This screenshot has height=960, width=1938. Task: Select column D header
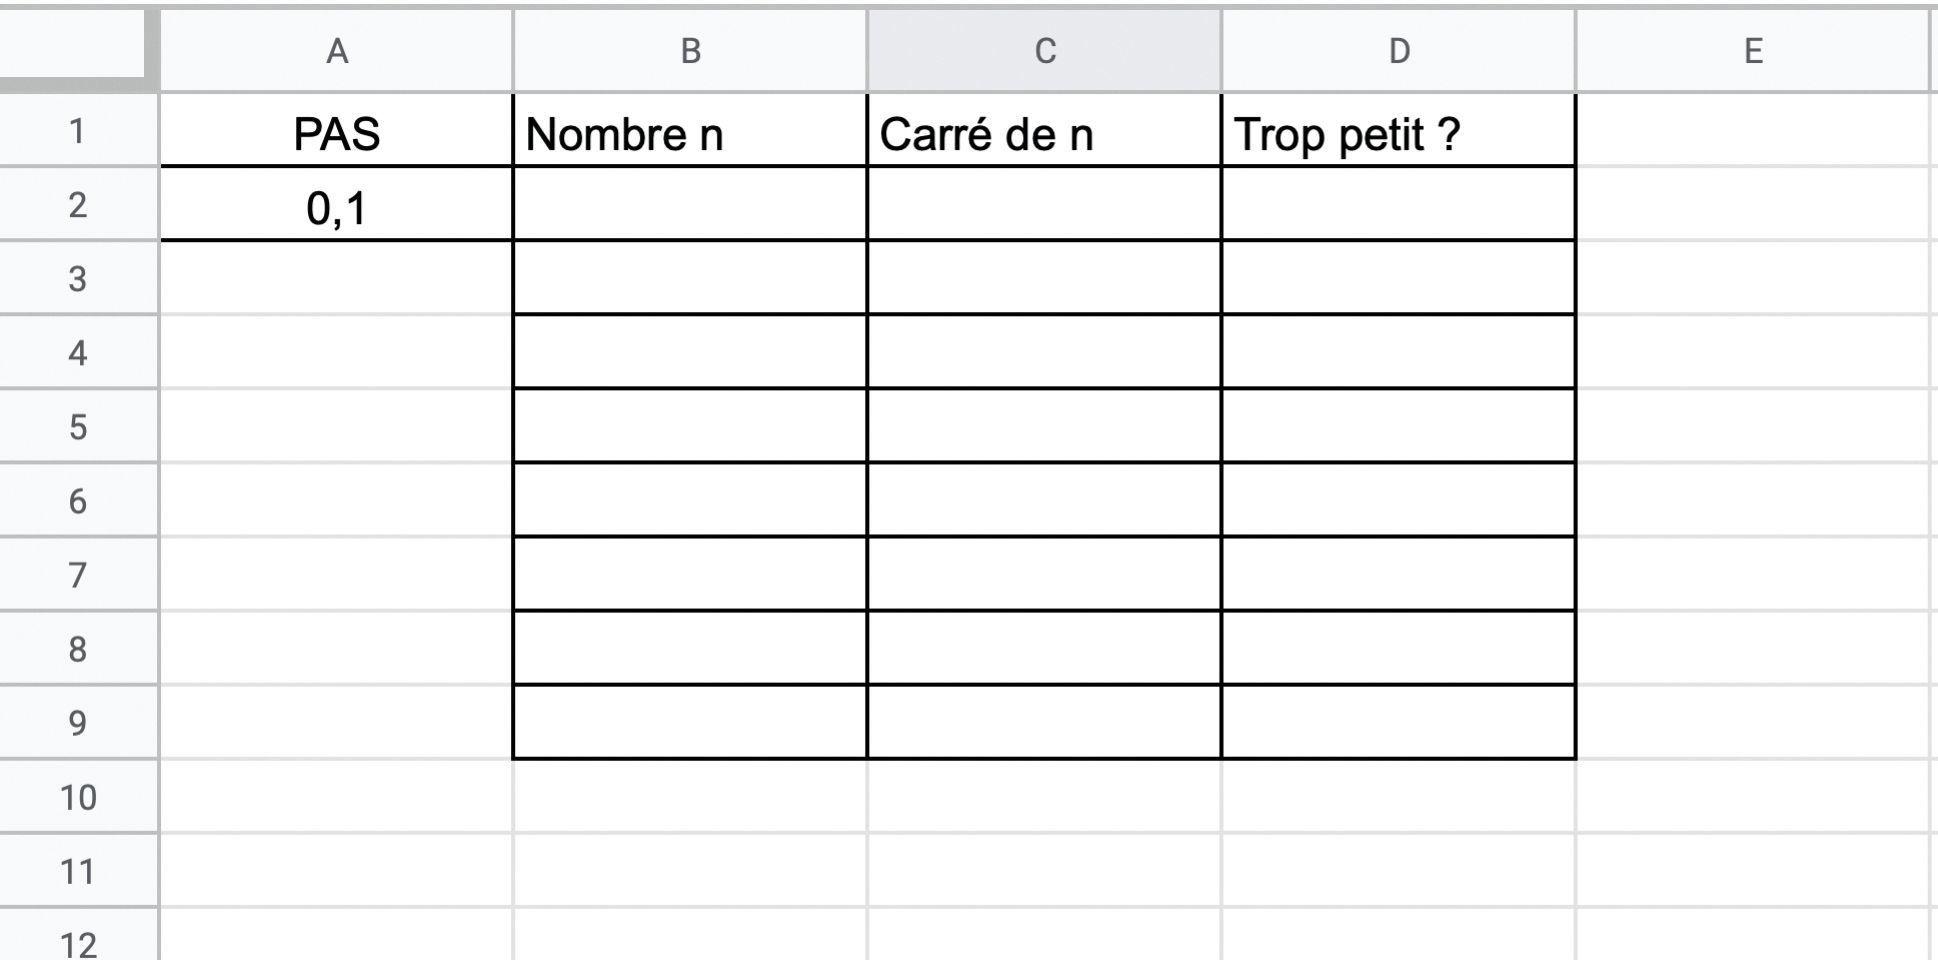point(1398,51)
